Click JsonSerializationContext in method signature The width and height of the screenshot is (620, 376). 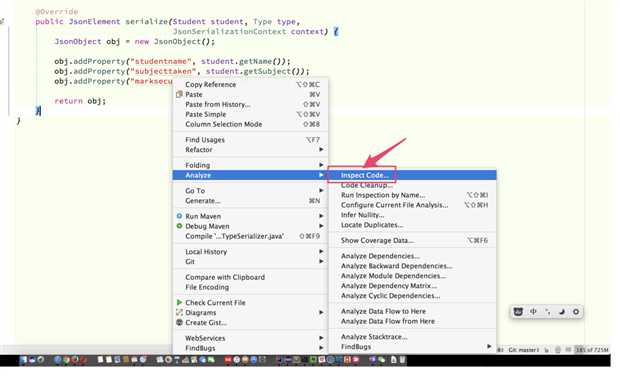(x=229, y=32)
